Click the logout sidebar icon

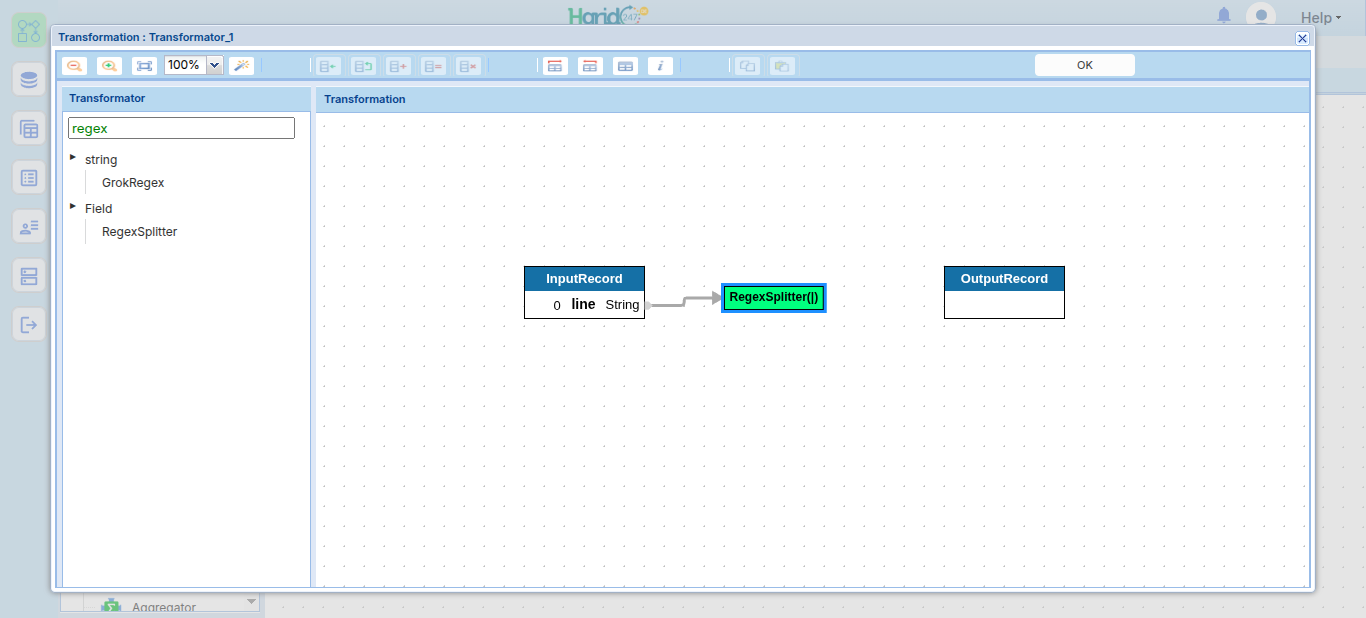29,324
